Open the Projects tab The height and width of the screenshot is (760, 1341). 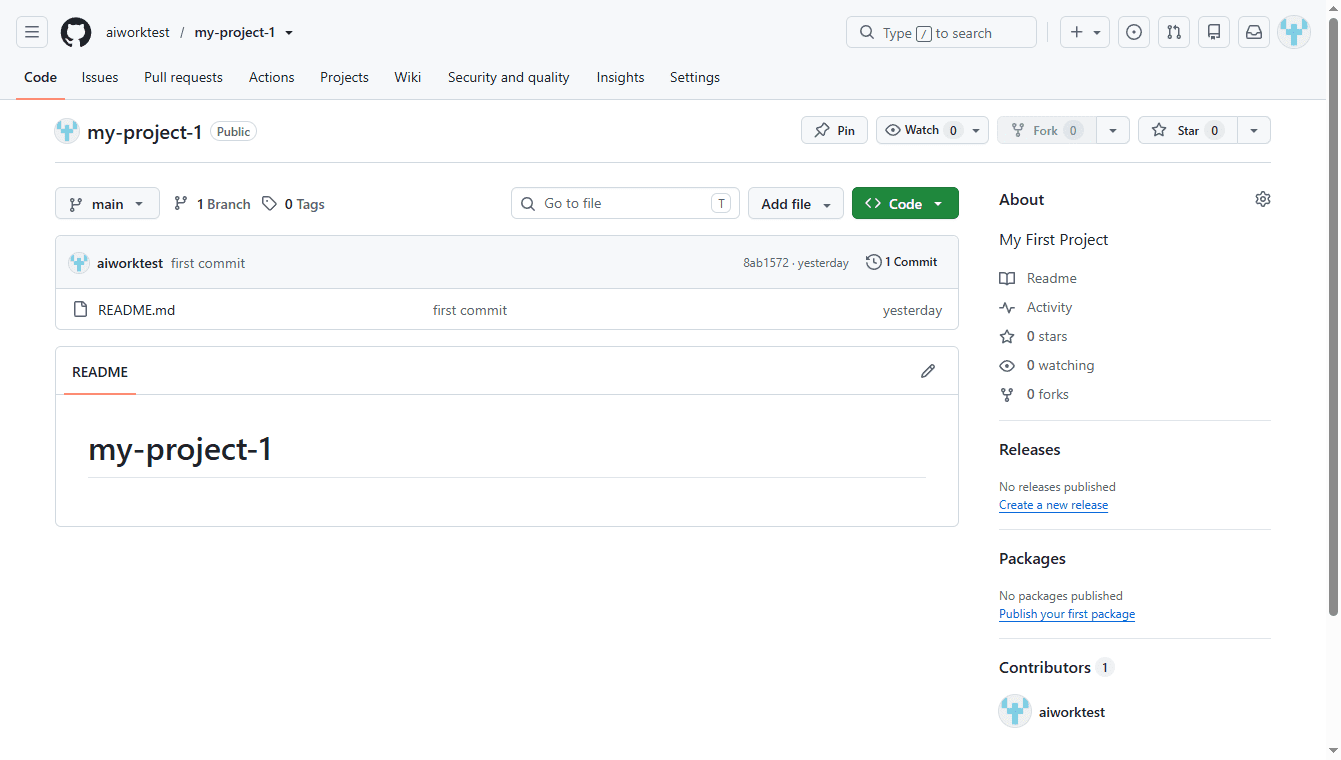344,77
